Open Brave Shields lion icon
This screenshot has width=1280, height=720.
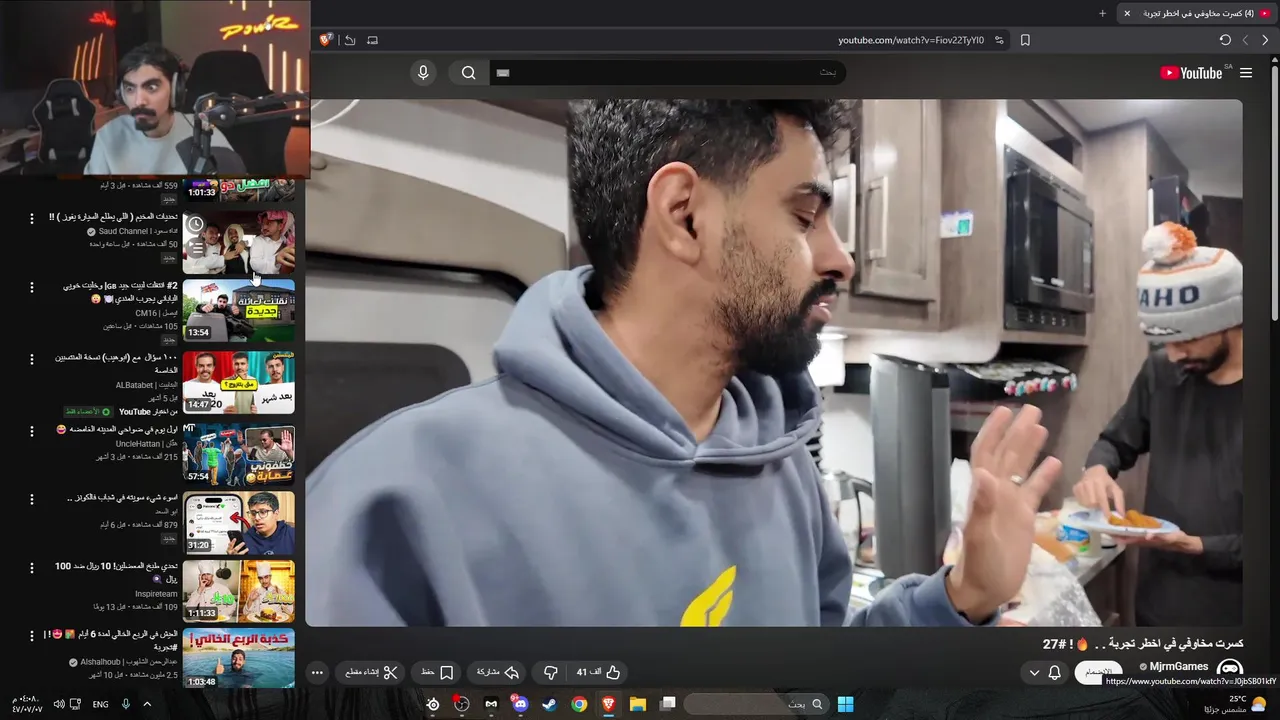click(325, 40)
